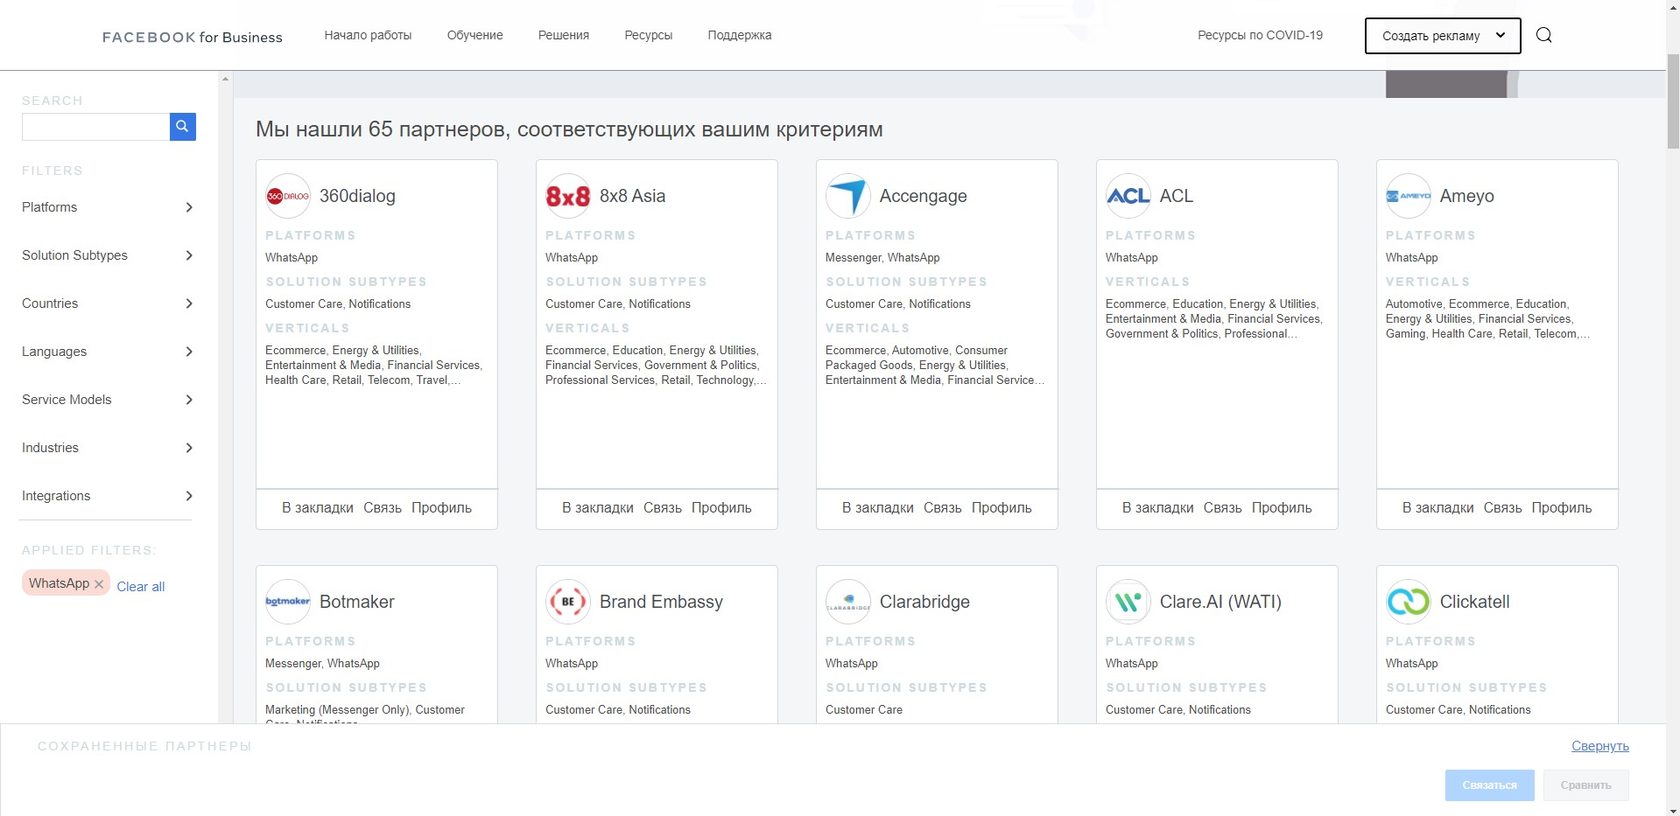Click the Ameyo partner name
Image resolution: width=1680 pixels, height=816 pixels.
pyautogui.click(x=1467, y=196)
